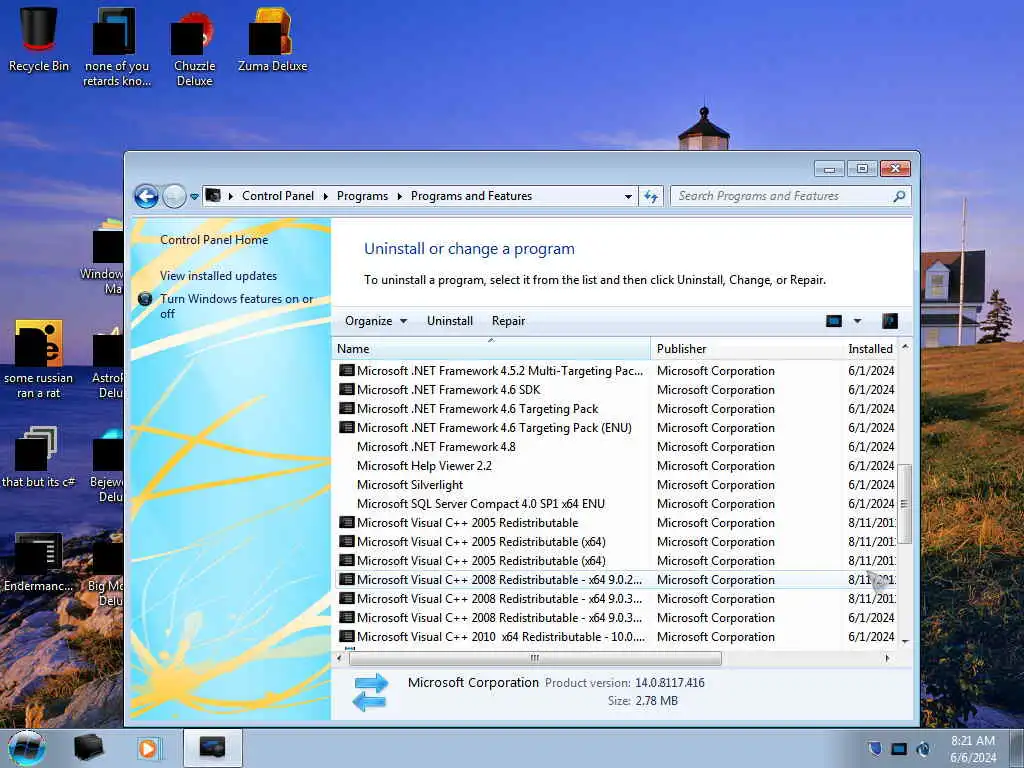Click the address bar location icon
Image resolution: width=1024 pixels, height=768 pixels.
[x=213, y=195]
